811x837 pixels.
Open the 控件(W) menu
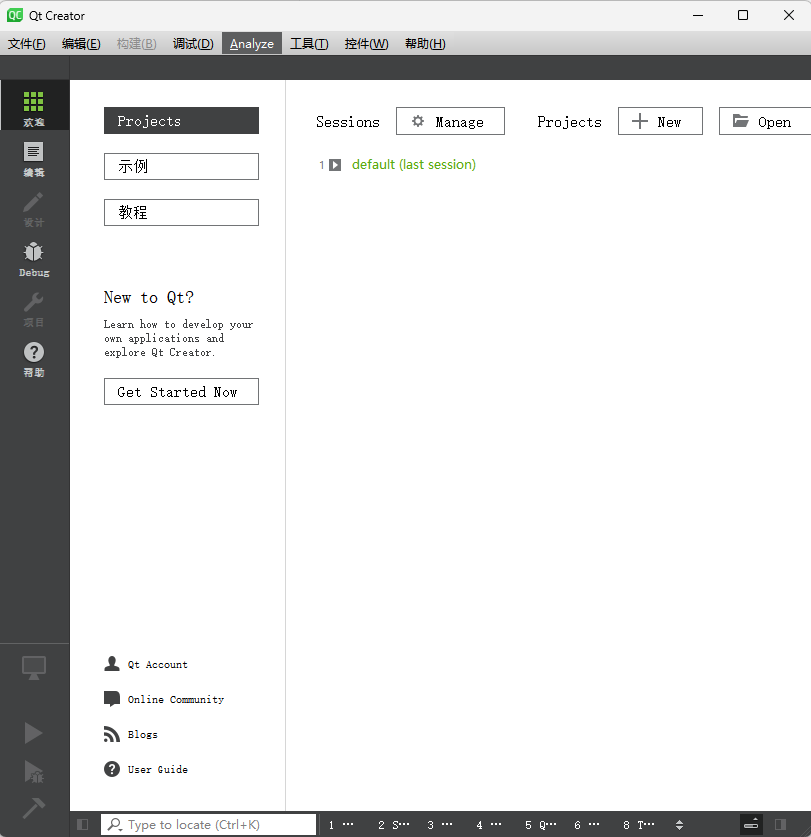coord(367,44)
